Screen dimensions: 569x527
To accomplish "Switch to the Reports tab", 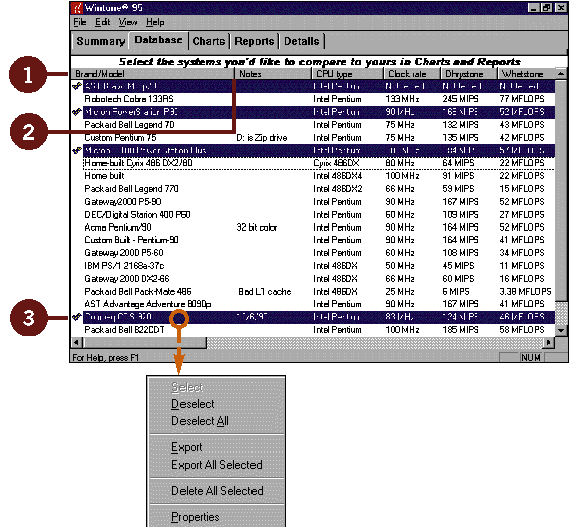I will (254, 41).
